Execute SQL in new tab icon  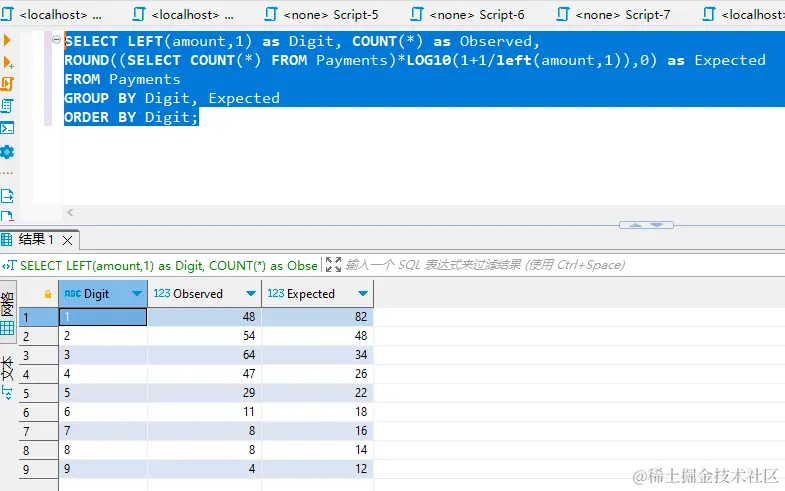pyautogui.click(x=8, y=63)
